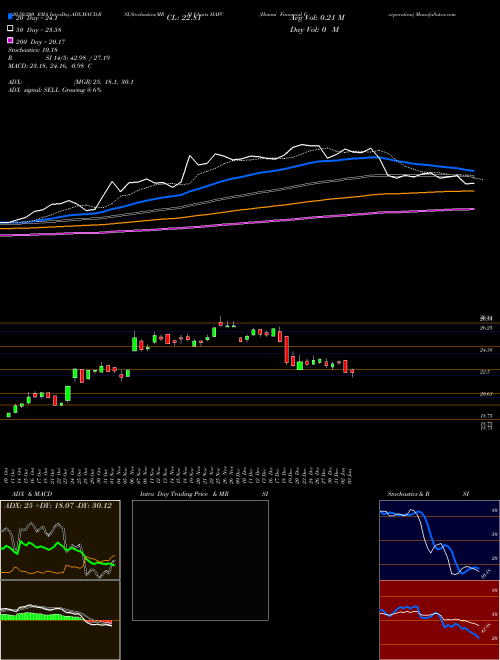Click the 24.38 price axis label
The image size is (500, 660).
pyautogui.click(x=487, y=350)
